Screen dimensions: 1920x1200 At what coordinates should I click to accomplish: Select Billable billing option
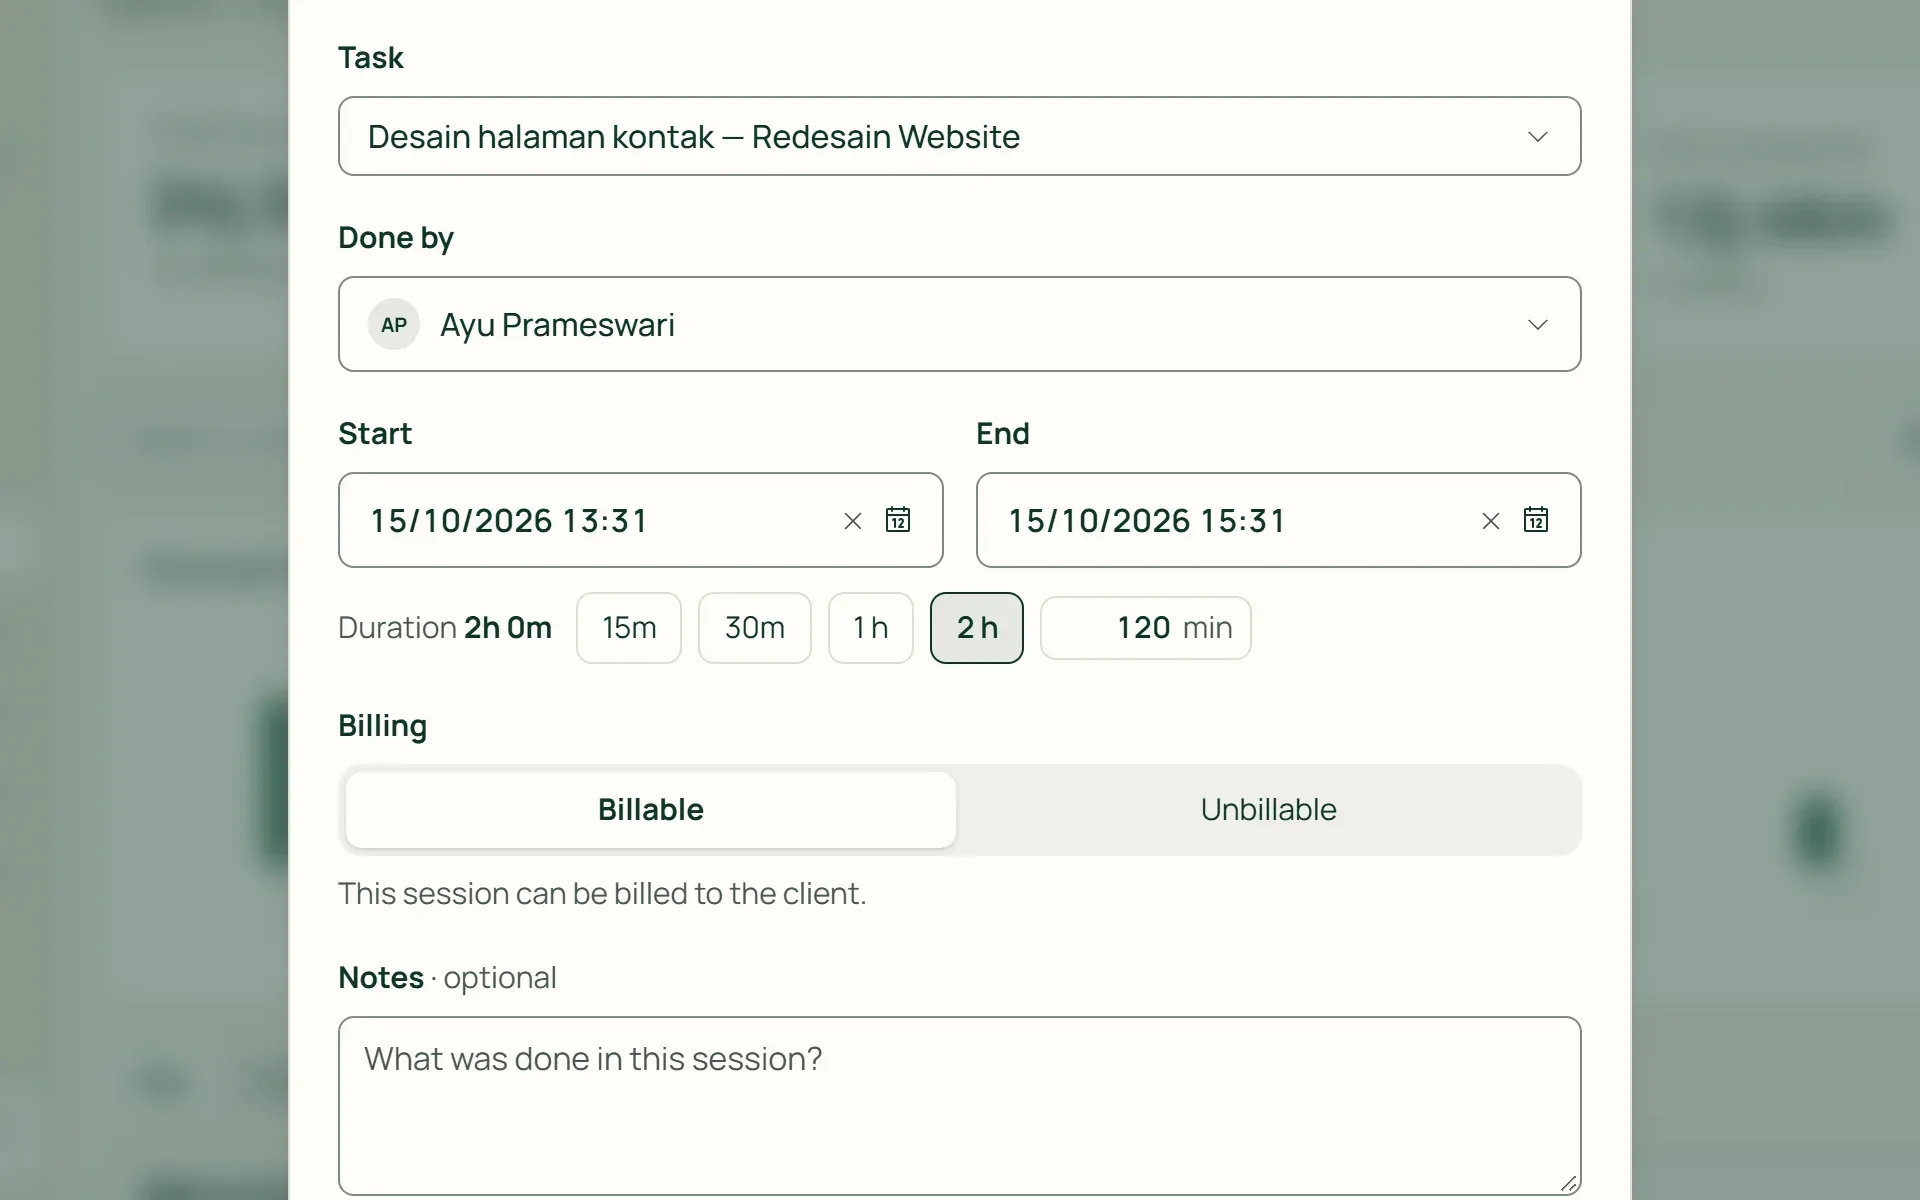(x=651, y=810)
